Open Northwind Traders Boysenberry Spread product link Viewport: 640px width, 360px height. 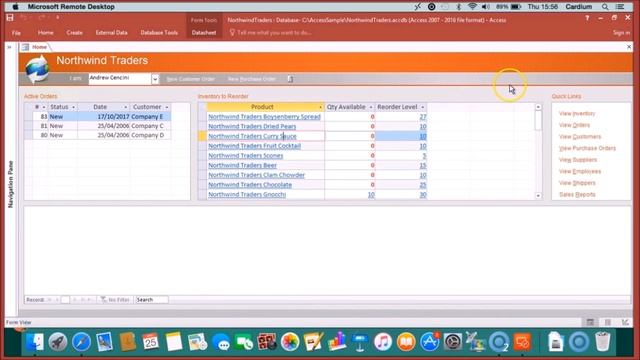264,117
